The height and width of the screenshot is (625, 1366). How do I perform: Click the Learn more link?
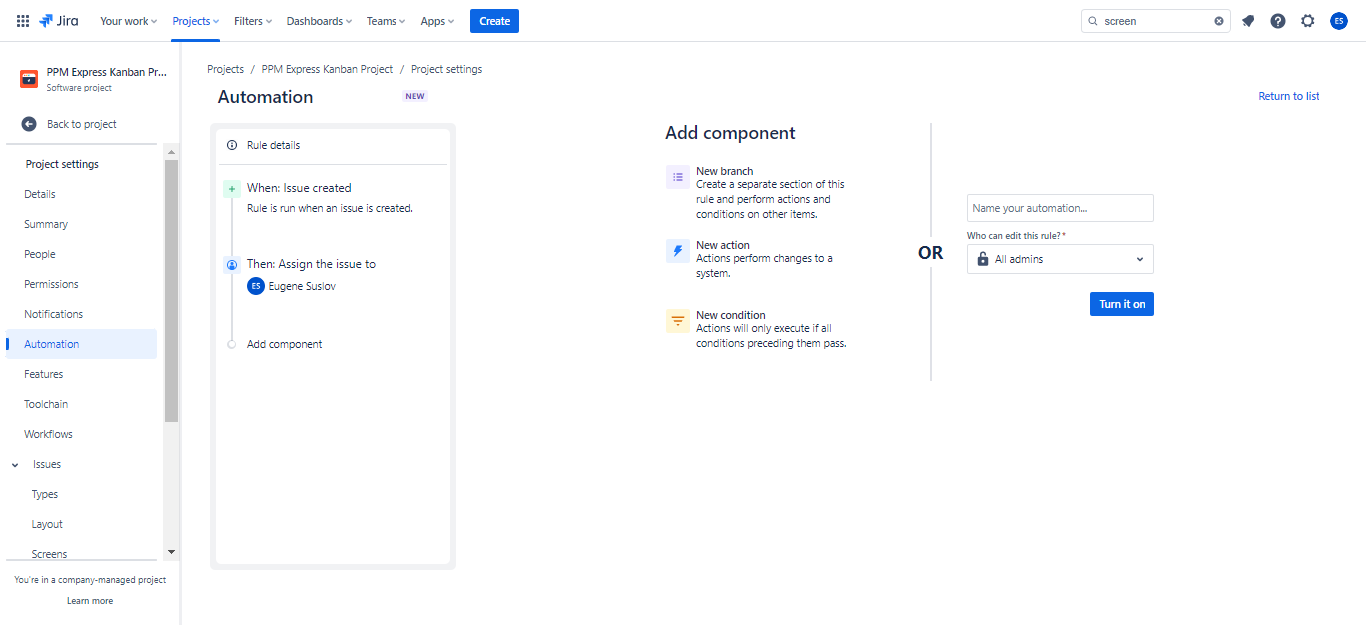[x=90, y=601]
